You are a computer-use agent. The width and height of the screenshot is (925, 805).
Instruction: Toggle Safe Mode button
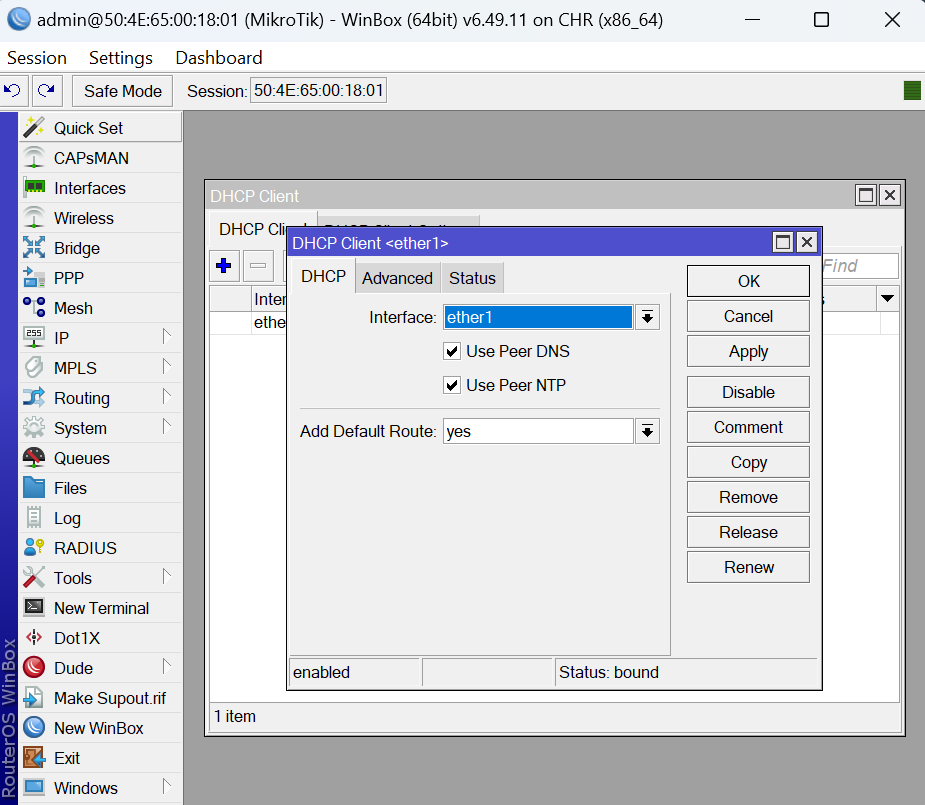123,91
